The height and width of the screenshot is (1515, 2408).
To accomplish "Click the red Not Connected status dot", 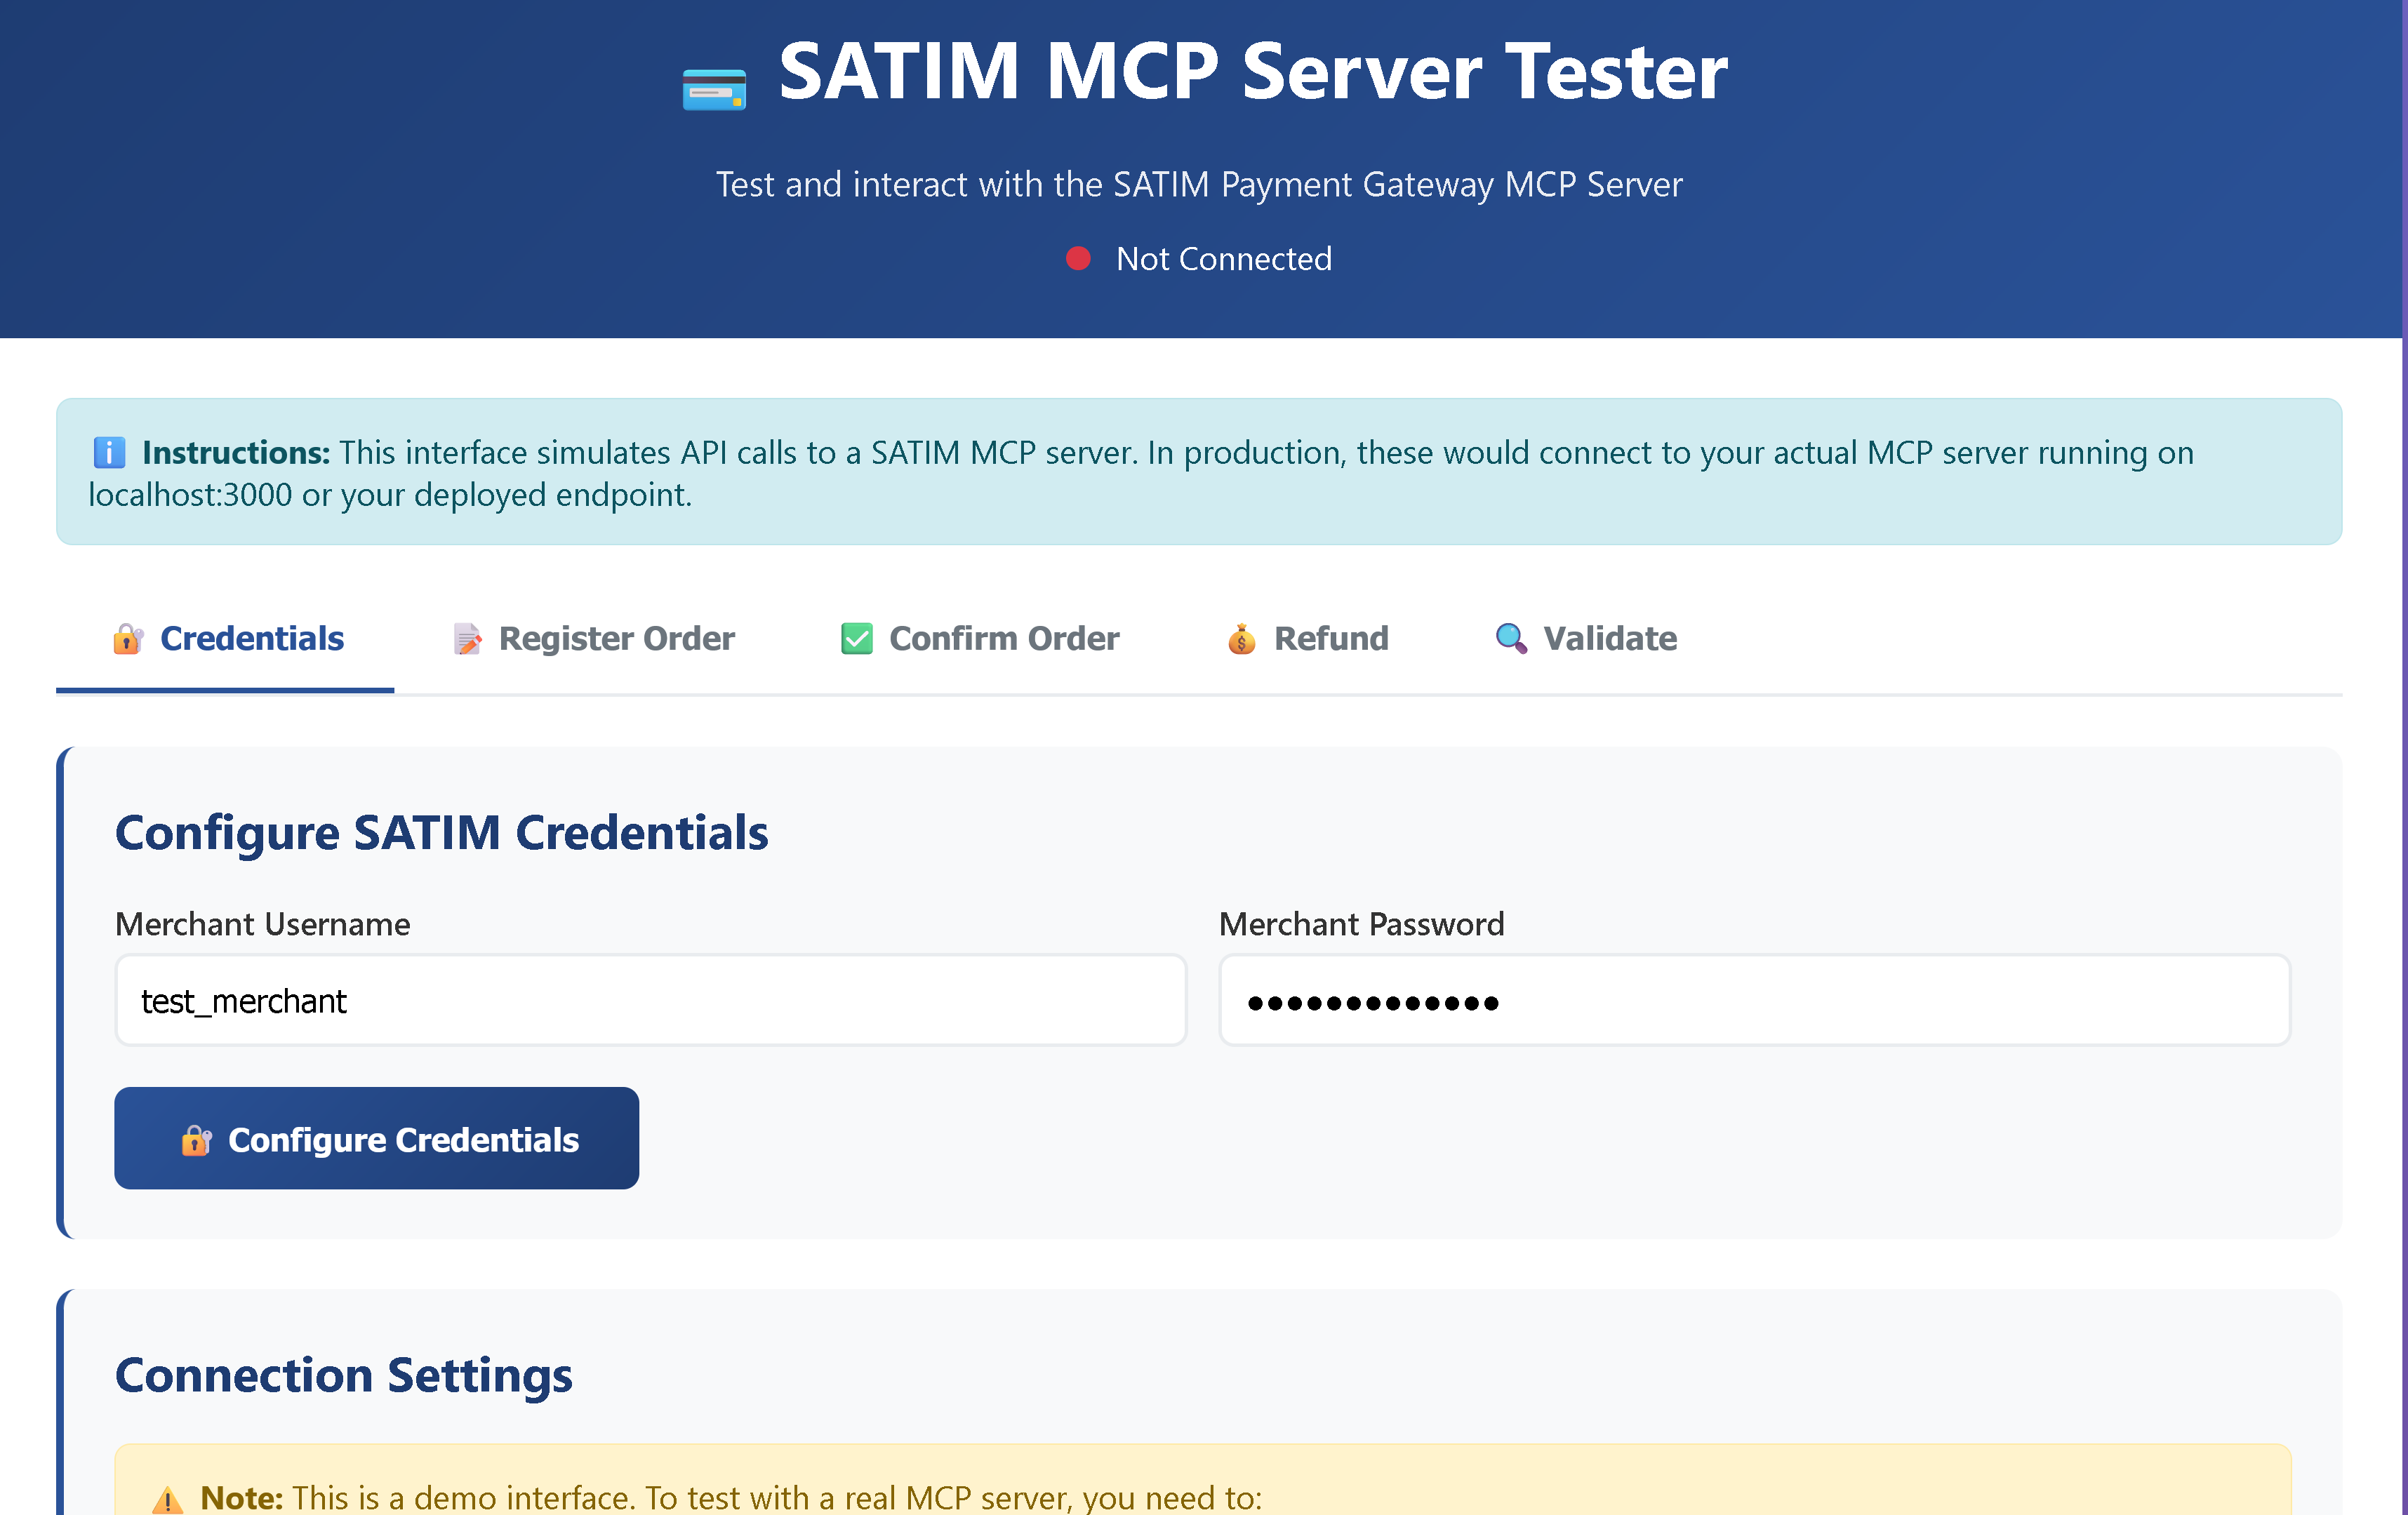I will click(x=1078, y=258).
